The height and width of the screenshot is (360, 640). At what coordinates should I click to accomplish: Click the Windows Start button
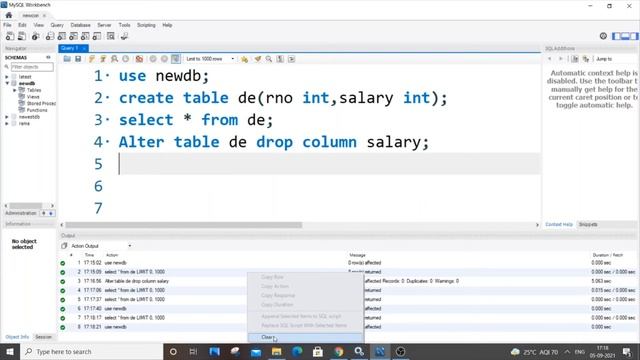[10, 351]
